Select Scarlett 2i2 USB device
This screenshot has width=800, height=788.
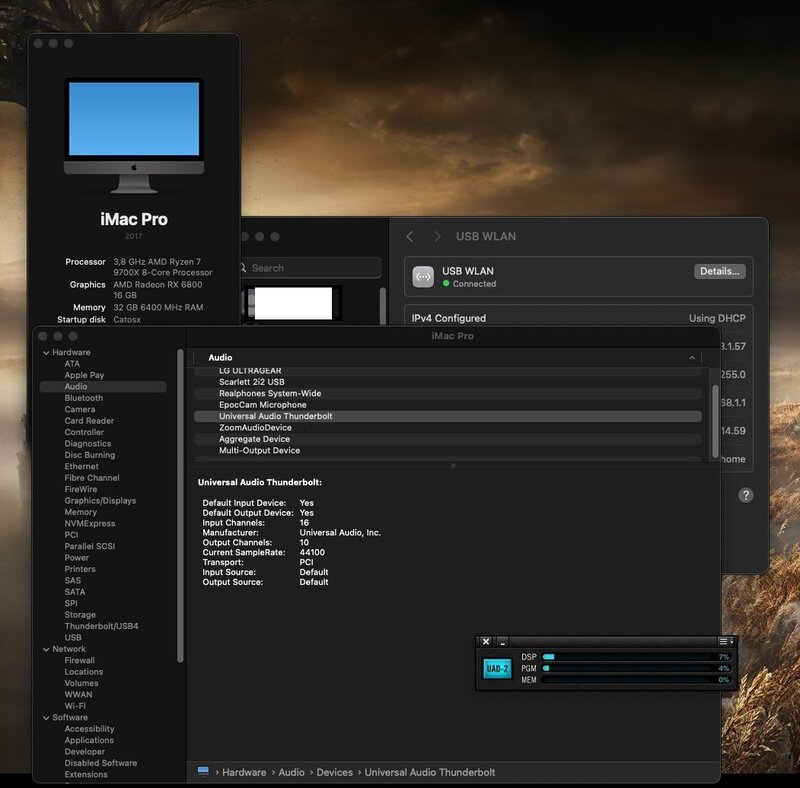point(251,382)
